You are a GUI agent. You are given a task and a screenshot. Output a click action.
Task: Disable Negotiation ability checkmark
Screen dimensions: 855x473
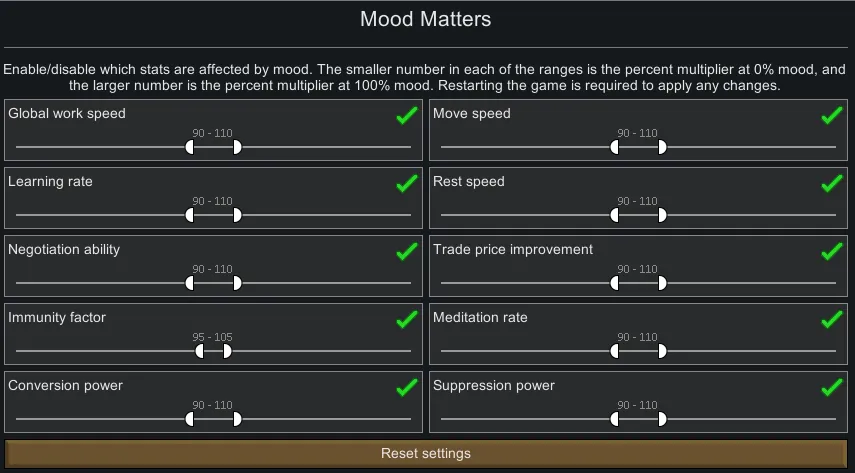[x=406, y=252]
